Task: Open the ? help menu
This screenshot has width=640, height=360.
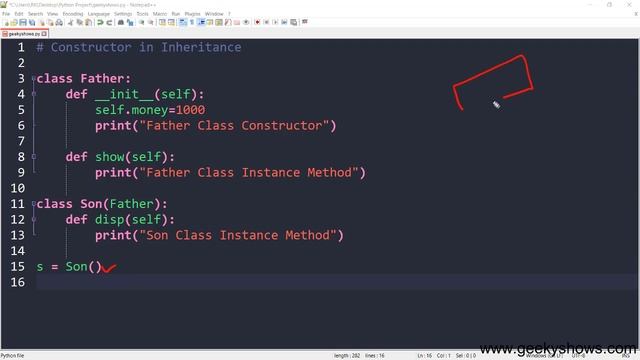Action: coord(229,14)
